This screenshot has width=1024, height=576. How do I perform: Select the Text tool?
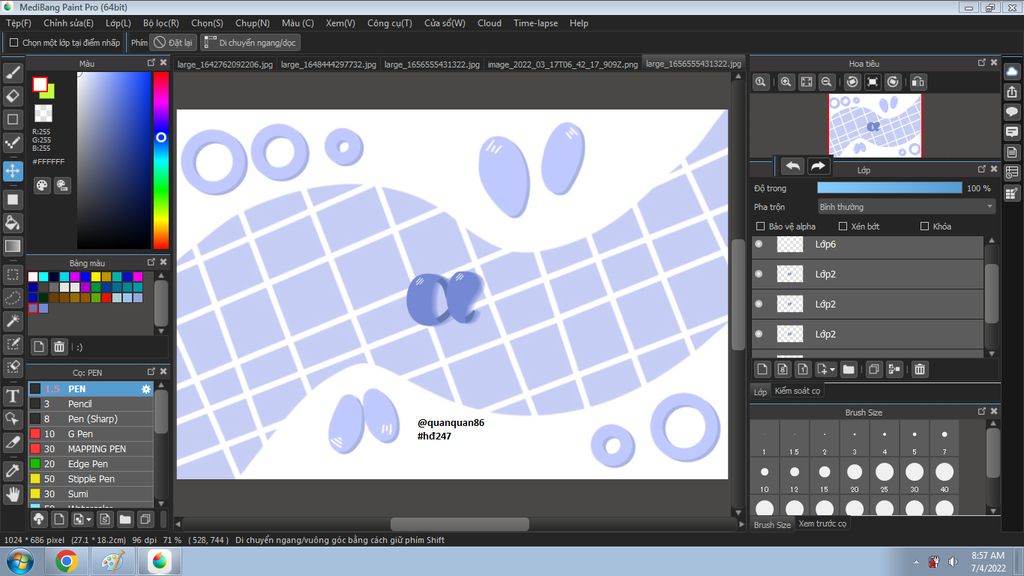[12, 396]
